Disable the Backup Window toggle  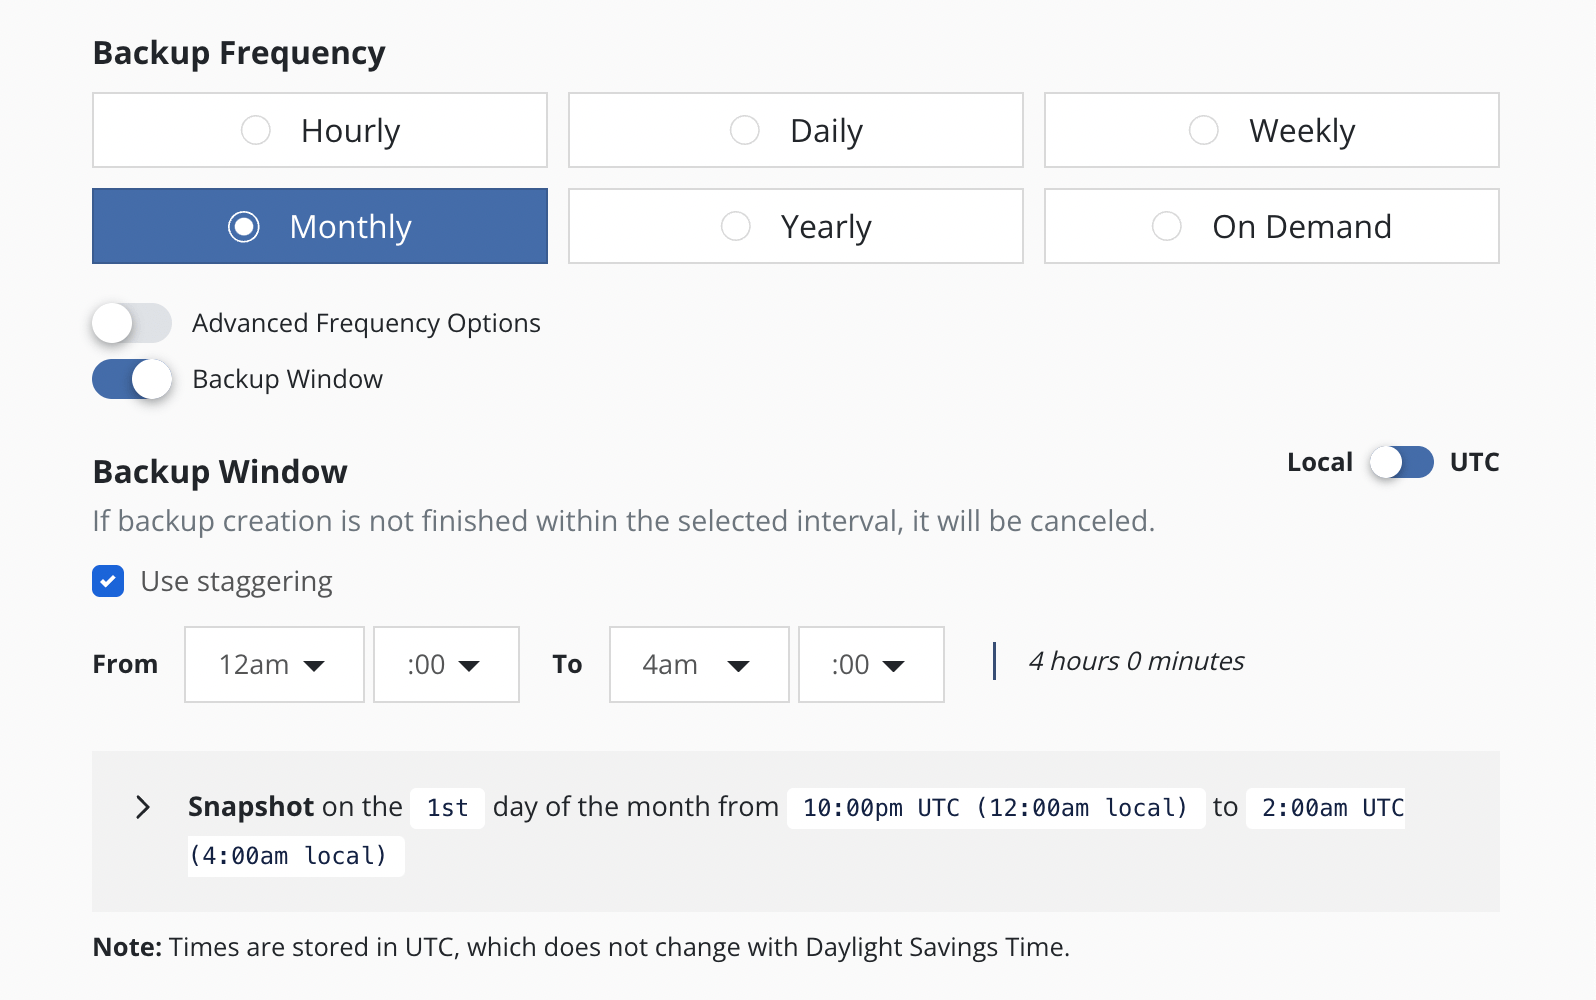(x=131, y=379)
